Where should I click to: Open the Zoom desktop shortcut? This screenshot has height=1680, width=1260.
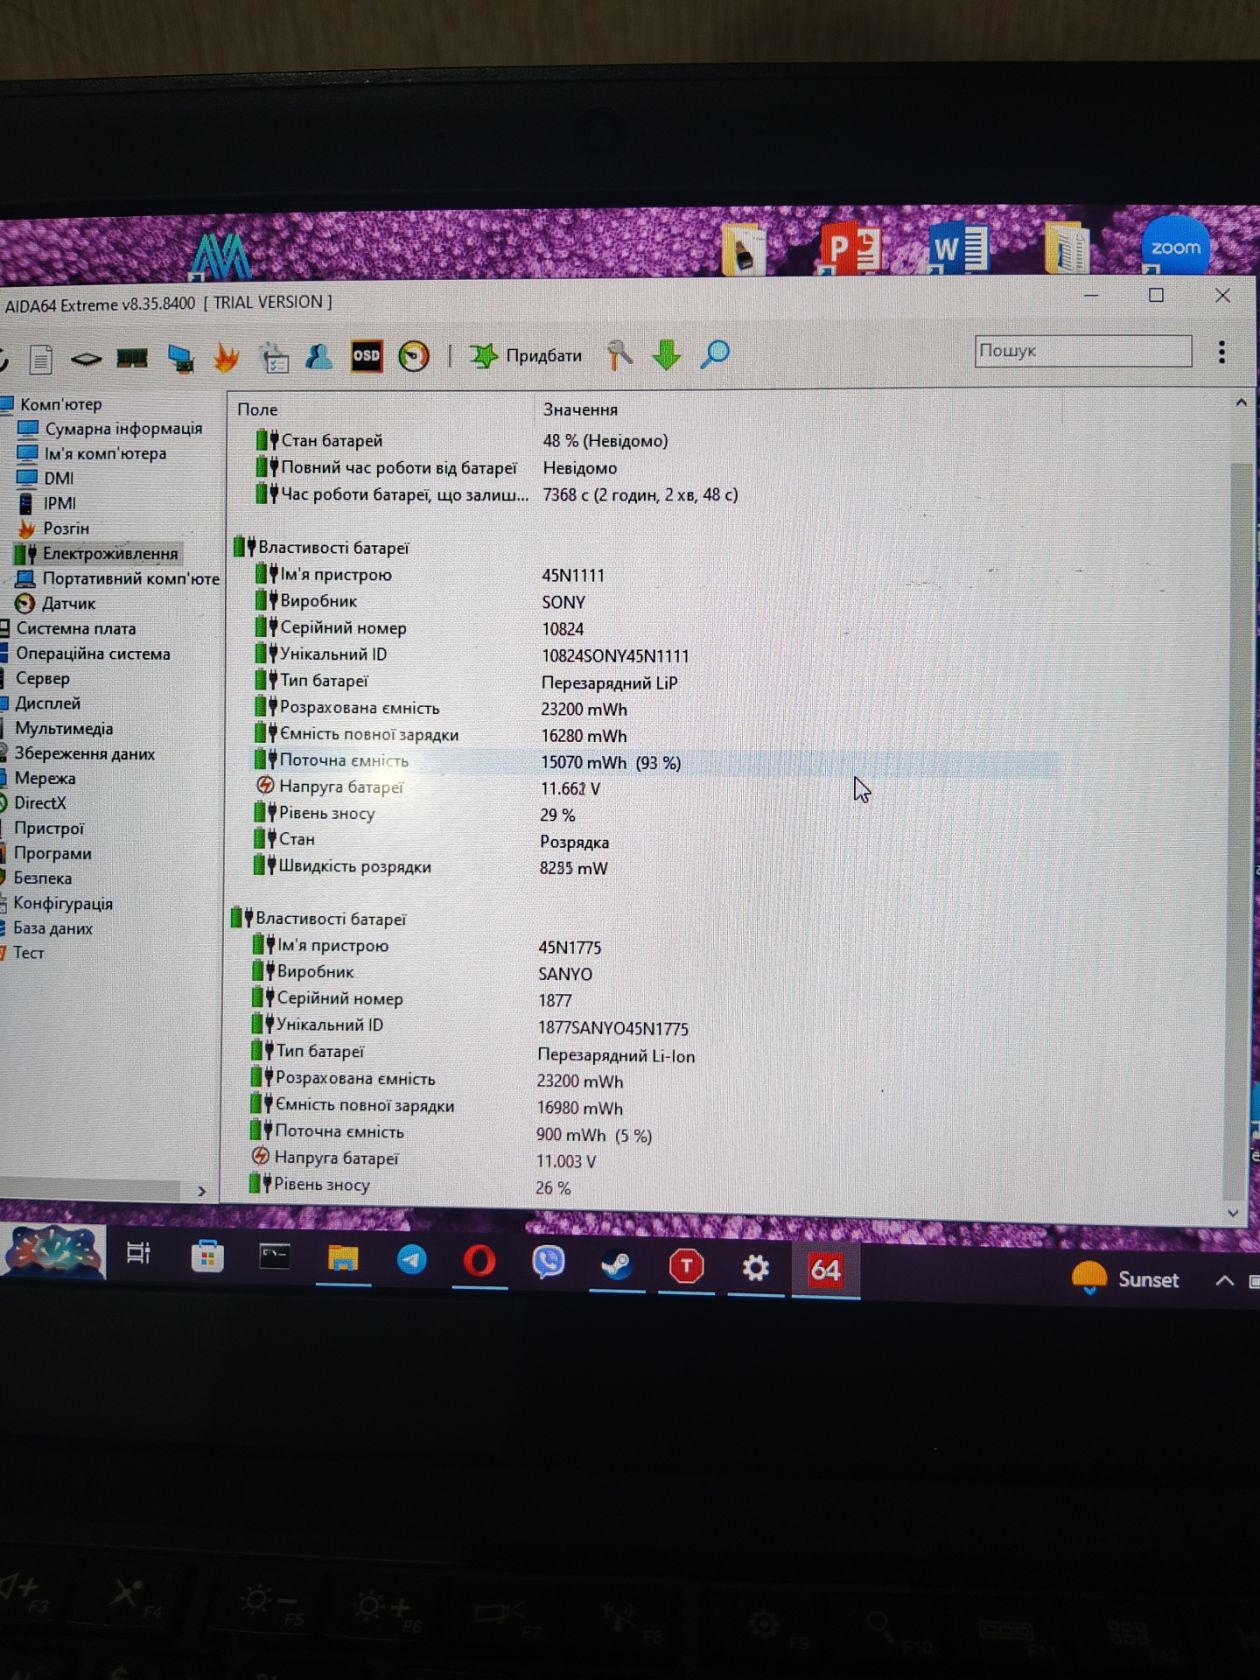coord(1174,247)
